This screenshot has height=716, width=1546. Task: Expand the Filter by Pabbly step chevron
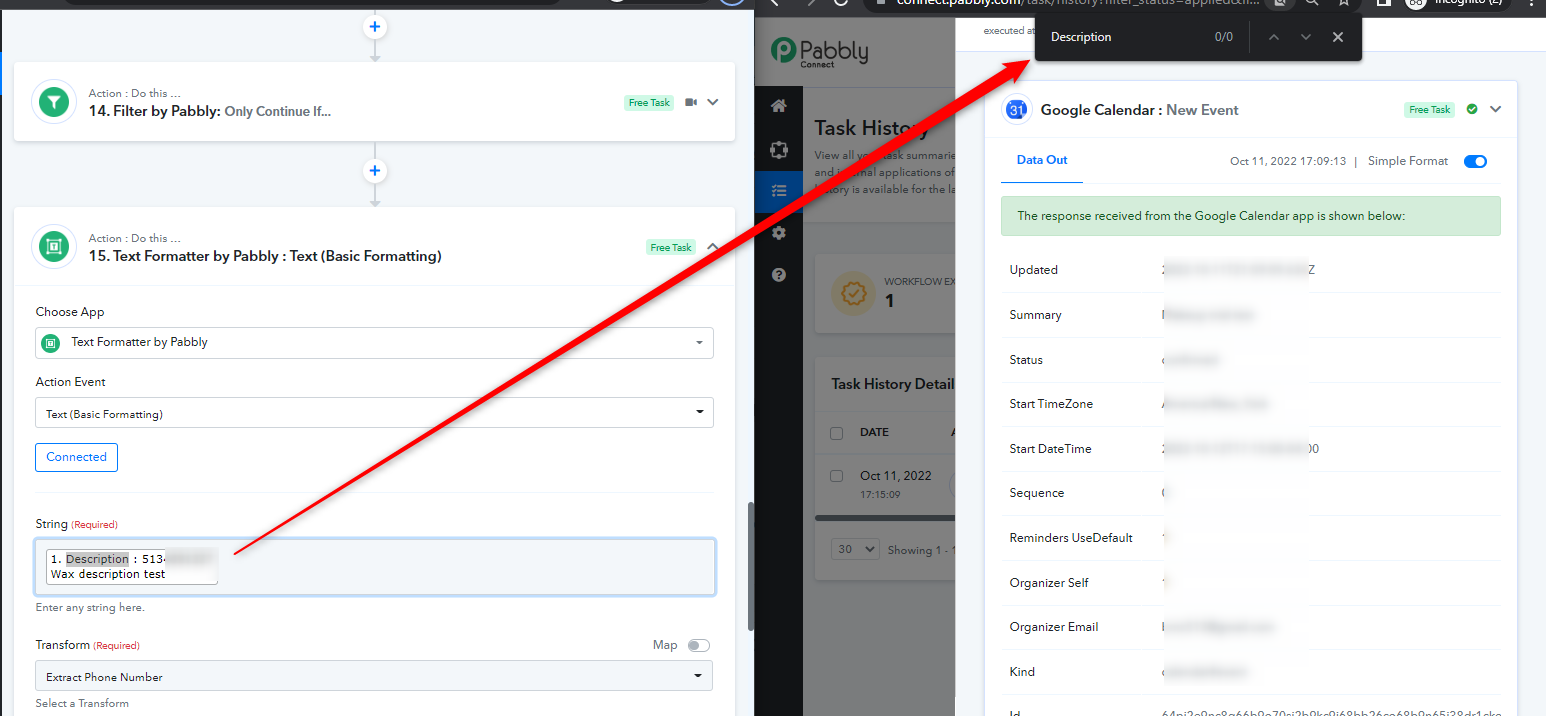pos(713,102)
